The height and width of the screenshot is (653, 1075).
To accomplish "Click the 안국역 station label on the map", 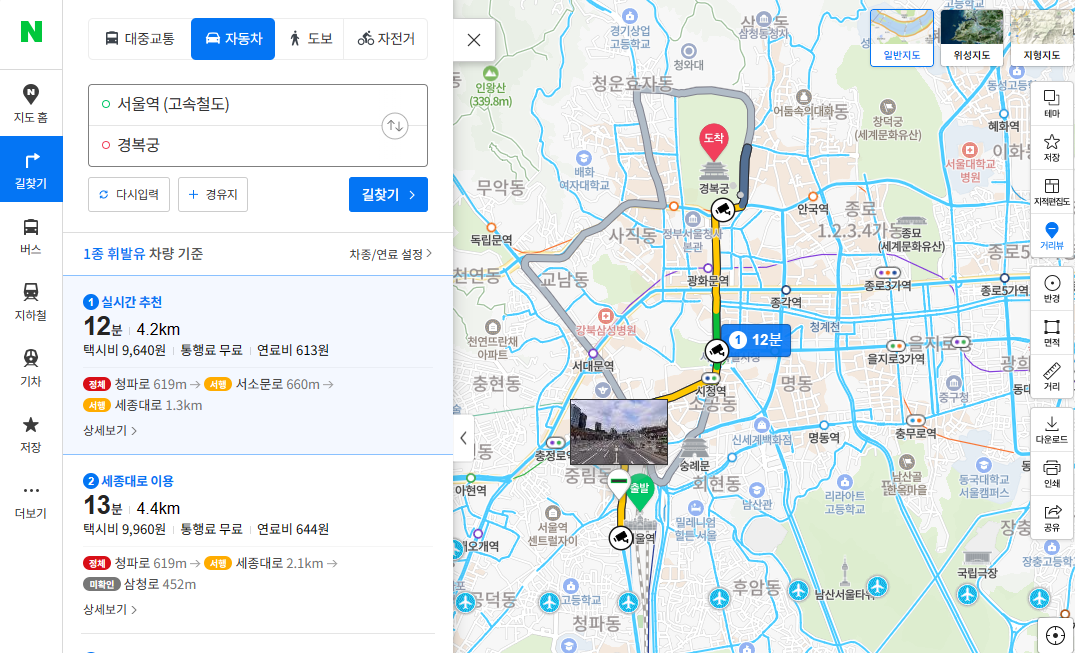I will (x=814, y=209).
